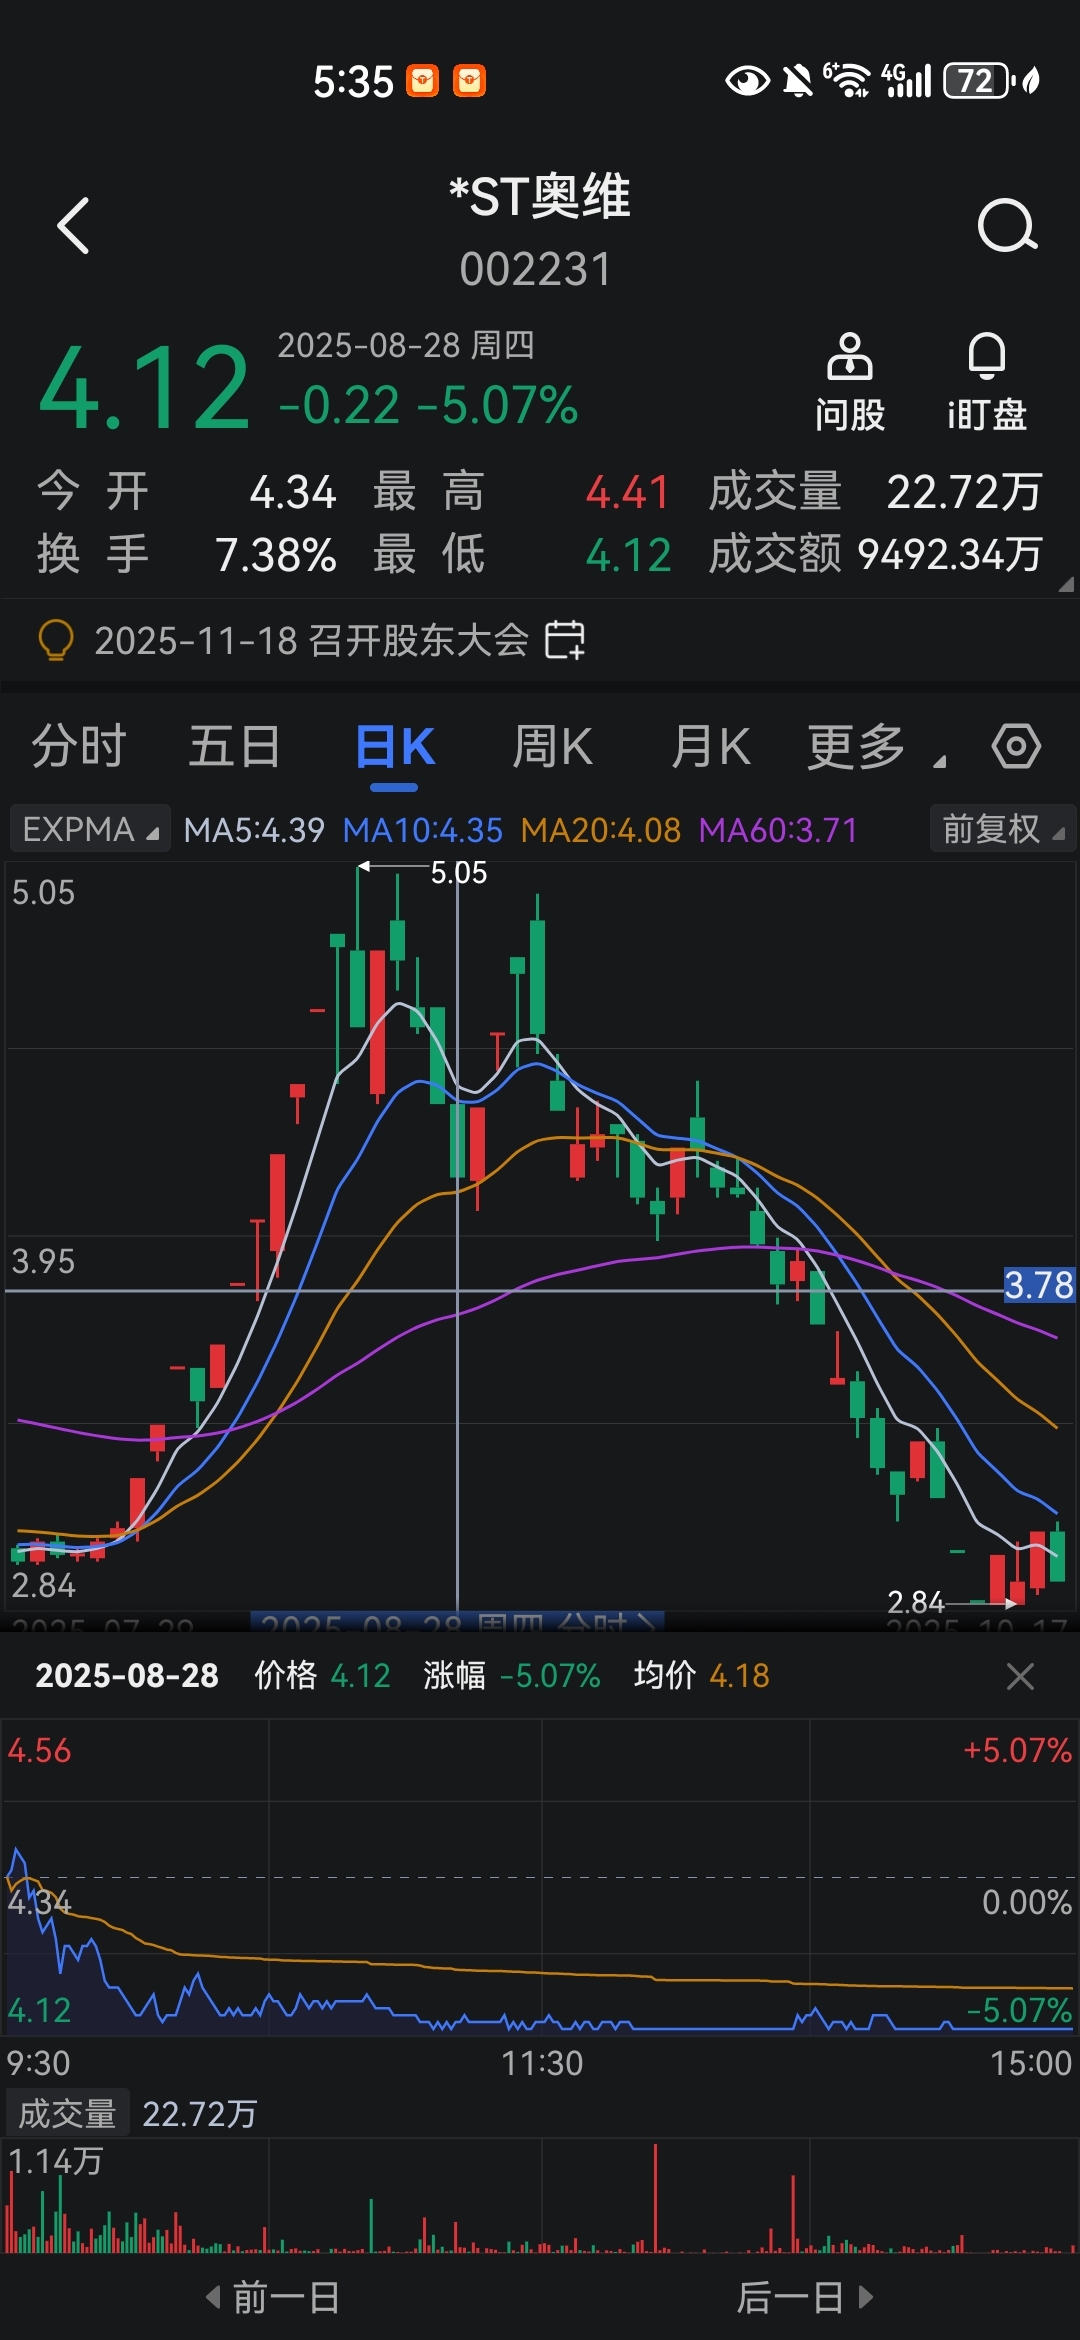The height and width of the screenshot is (2340, 1080).
Task: Add shareholder meeting to calendar icon
Action: pos(565,640)
